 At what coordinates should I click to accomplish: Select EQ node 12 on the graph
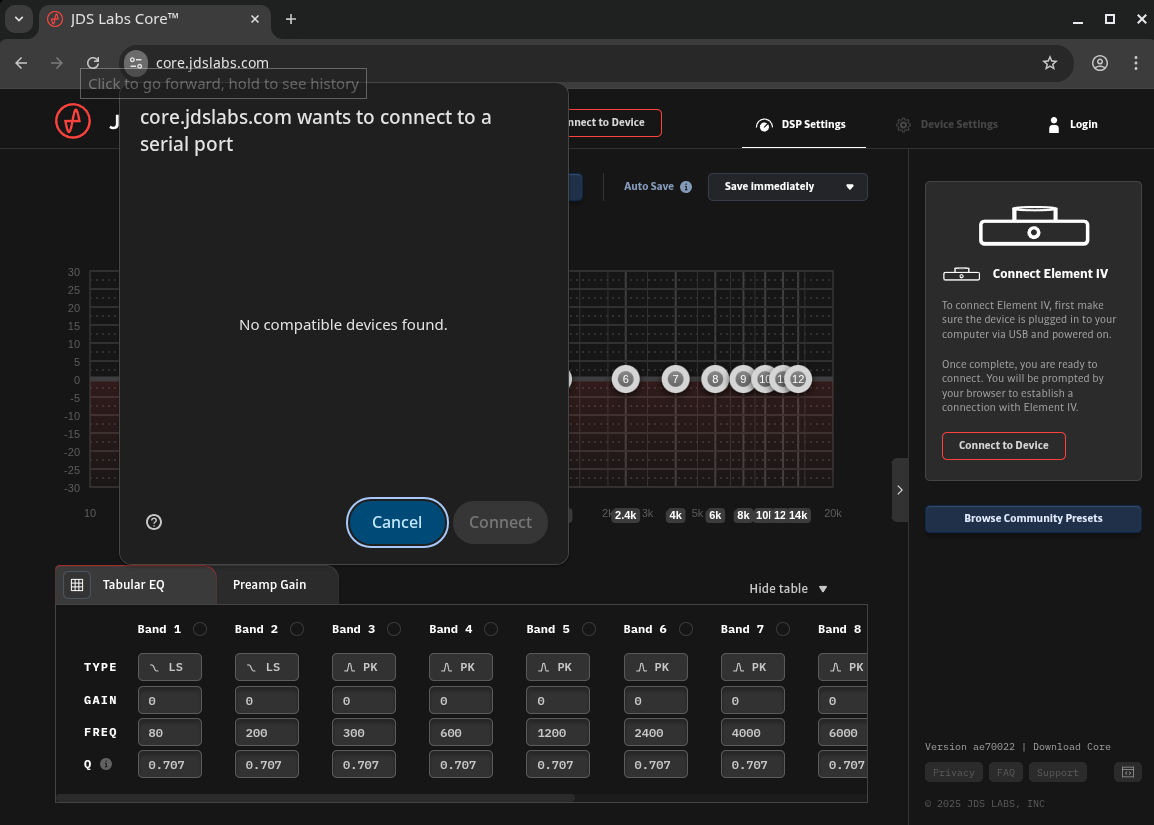coord(799,379)
